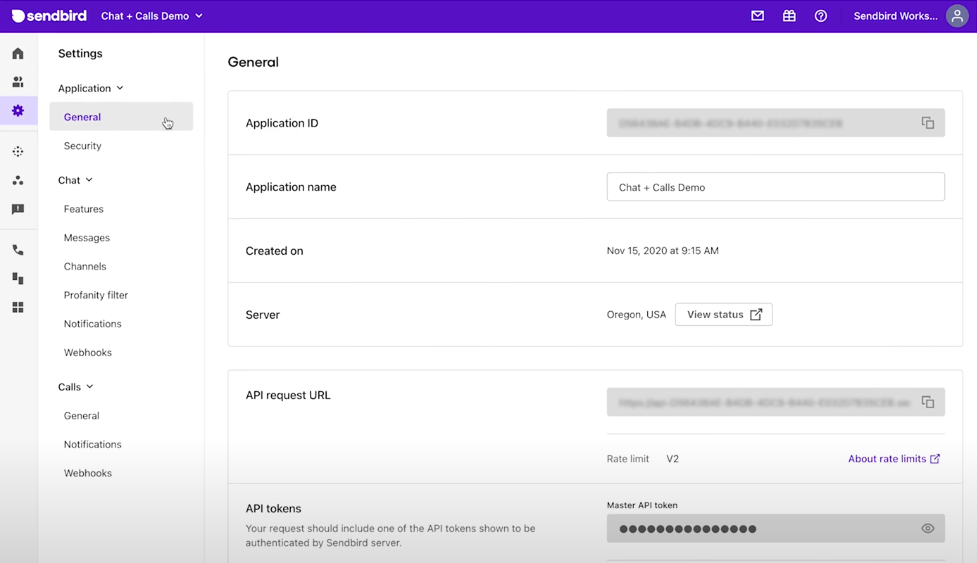The image size is (977, 563).
Task: Open the three-dots cluster icon in sidebar
Action: tap(18, 180)
